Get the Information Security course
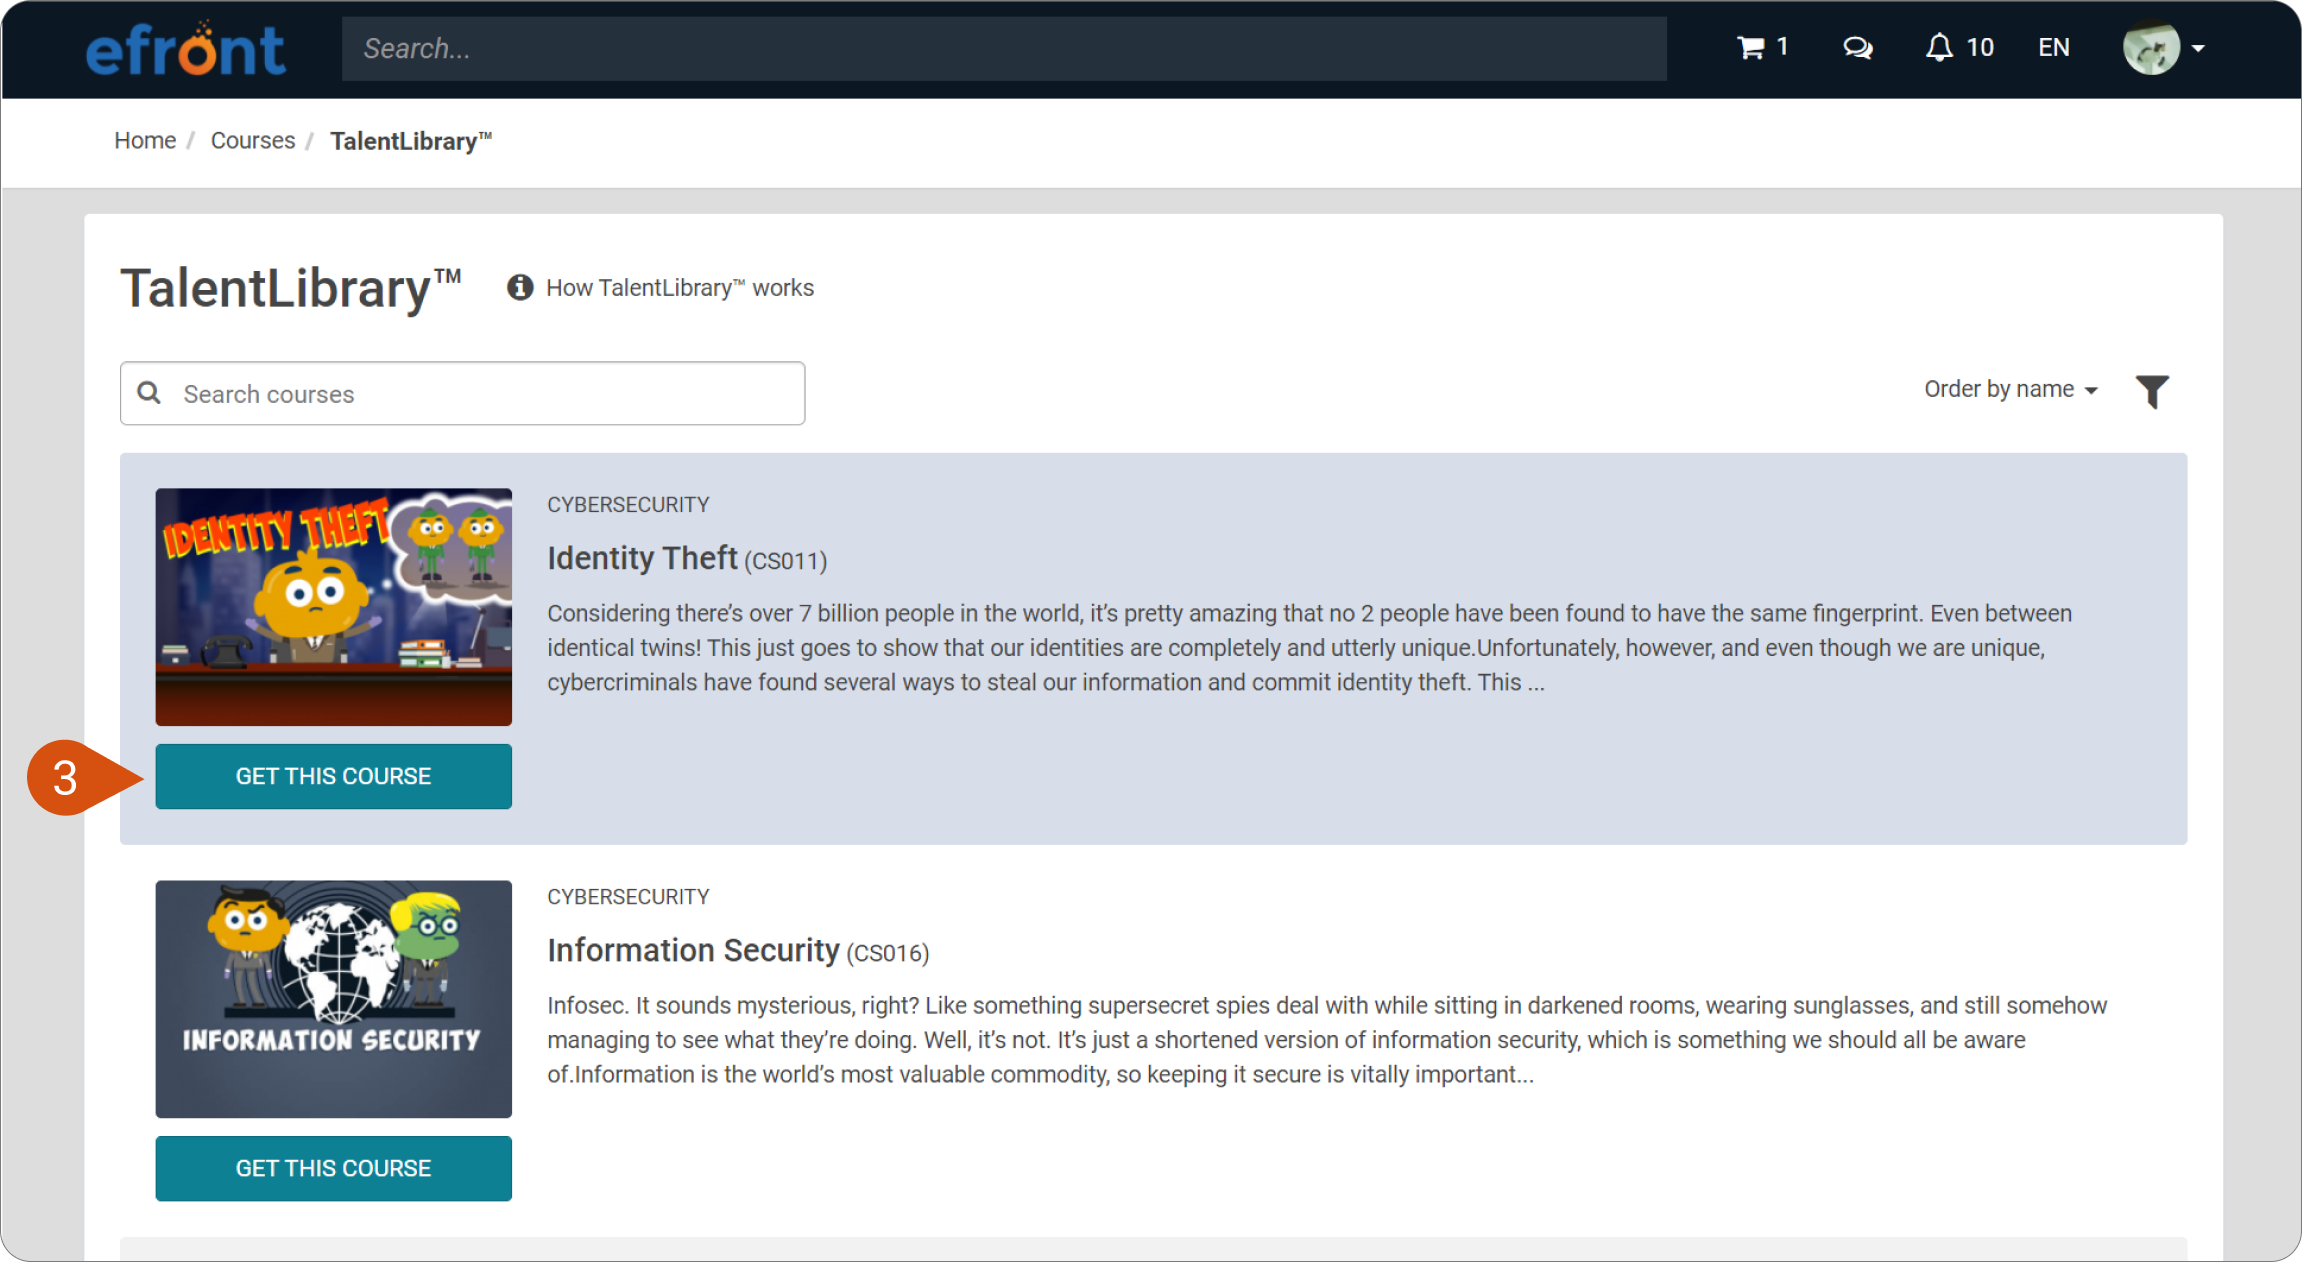The image size is (2302, 1262). [x=333, y=1168]
